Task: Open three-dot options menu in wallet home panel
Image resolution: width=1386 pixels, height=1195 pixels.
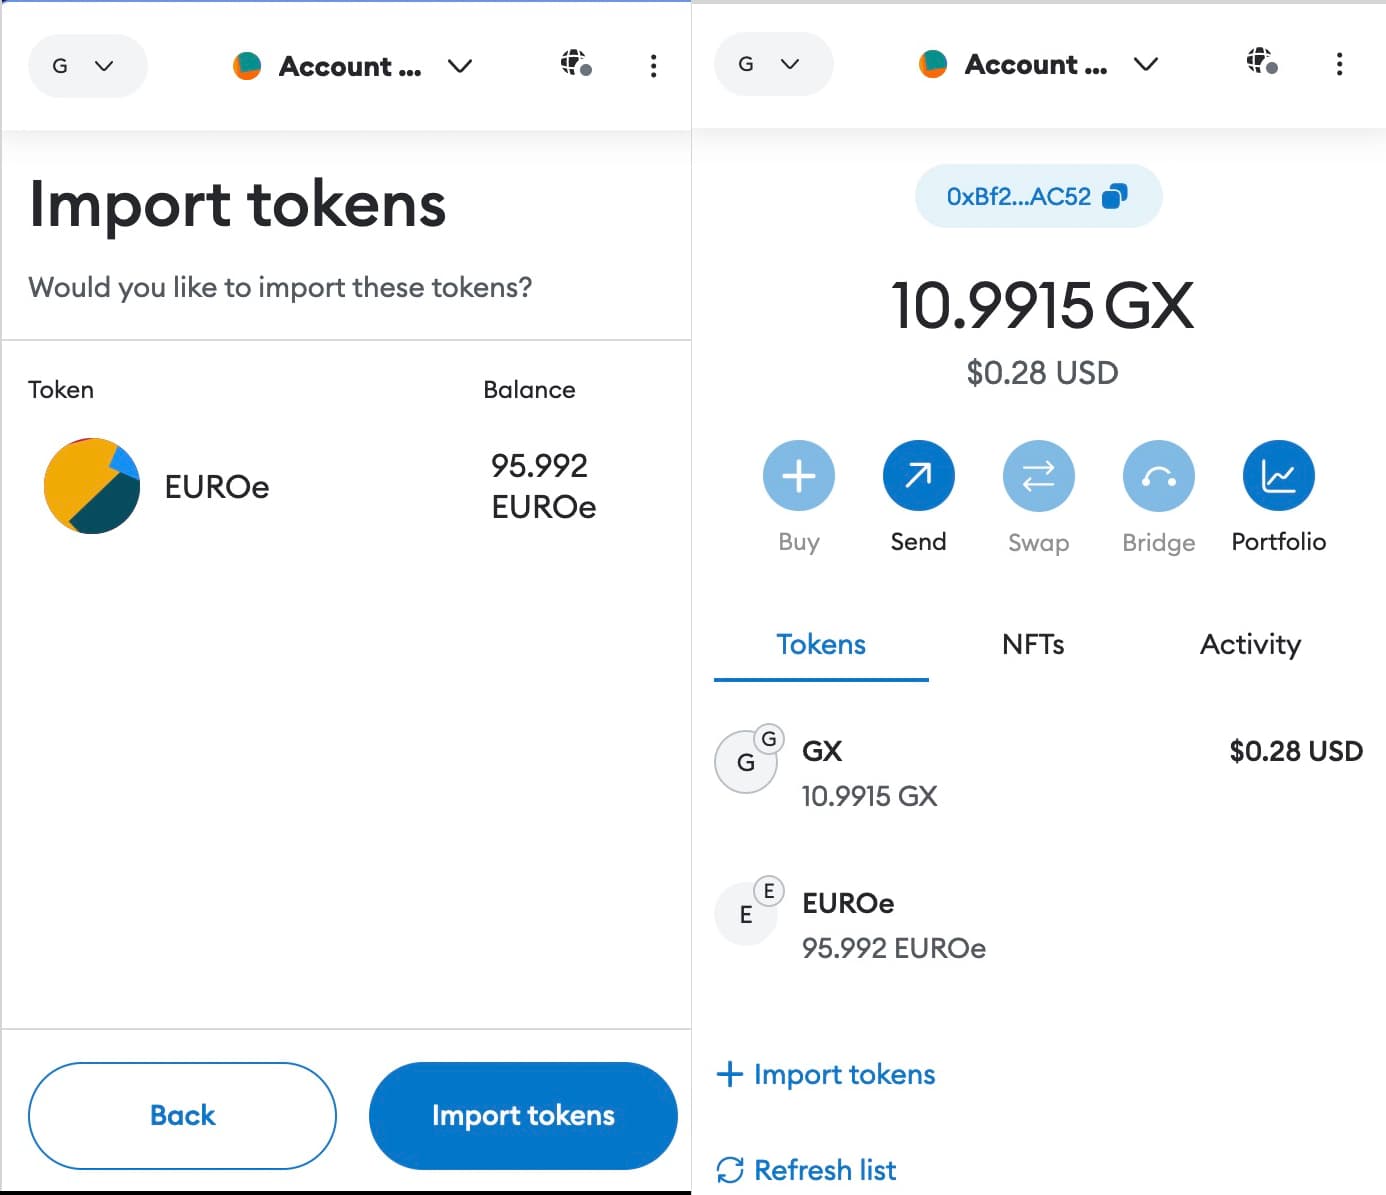Action: pos(1339,64)
